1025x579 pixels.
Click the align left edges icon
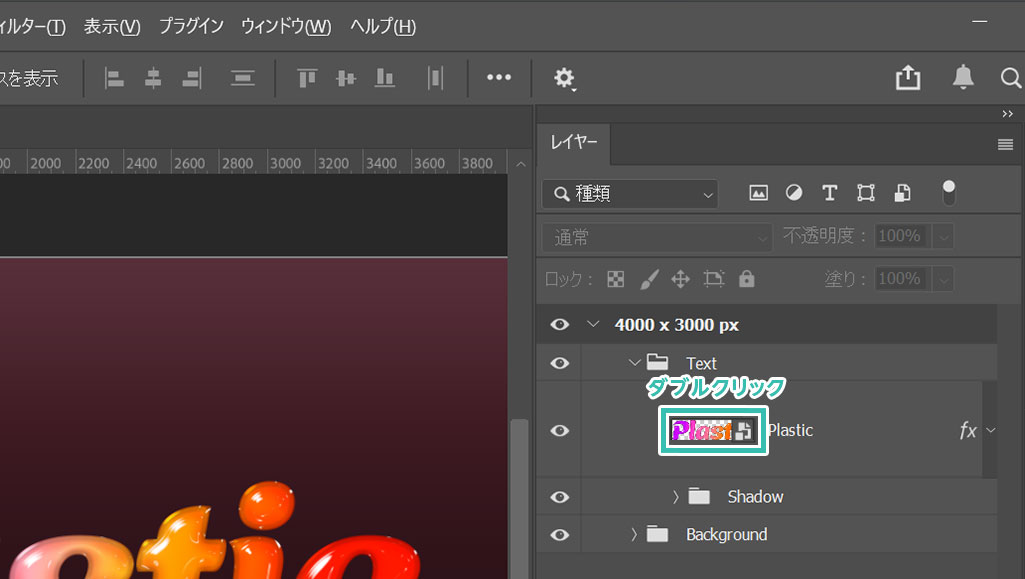115,78
